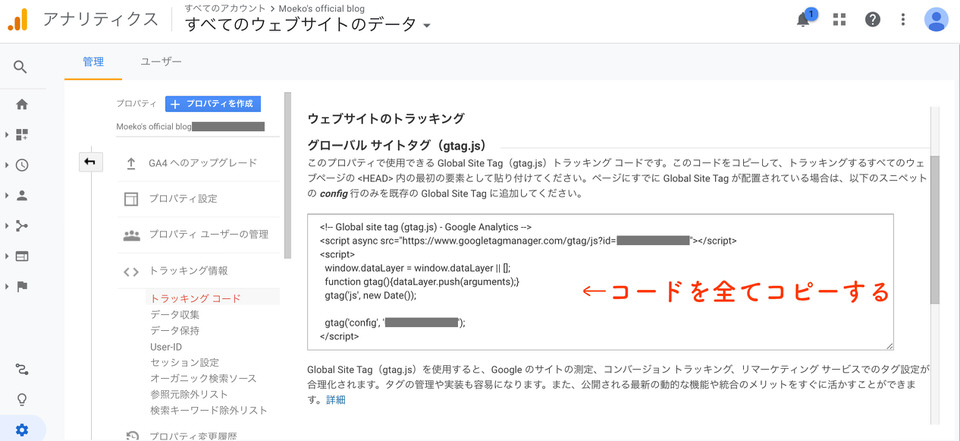This screenshot has width=960, height=441.
Task: Expand the Realtime sidebar section arrow
Action: coord(7,165)
